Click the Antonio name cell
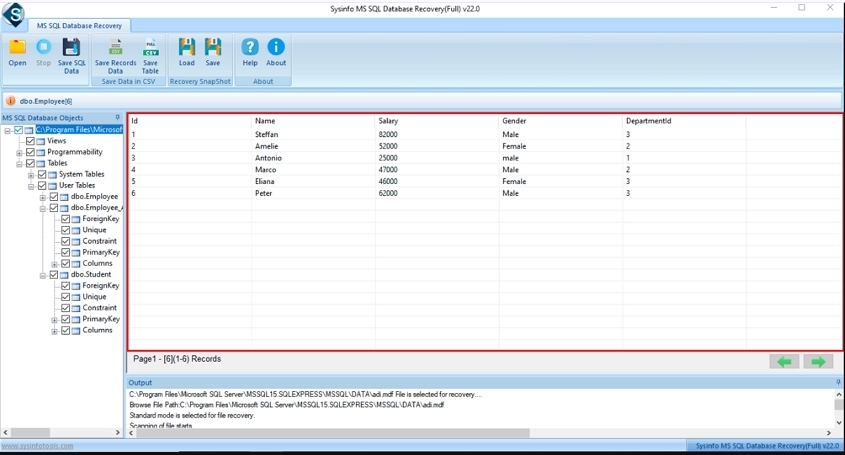This screenshot has height=455, width=845. (268, 158)
